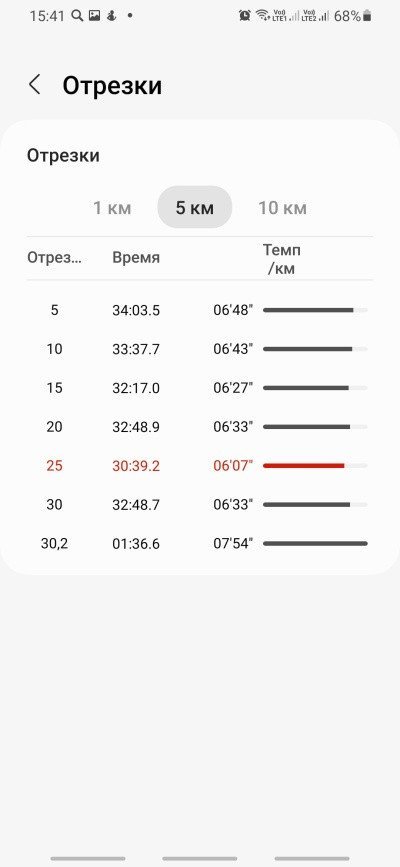Screen dimensions: 400x867
Task: Tap the search icon in status bar
Action: point(77,16)
